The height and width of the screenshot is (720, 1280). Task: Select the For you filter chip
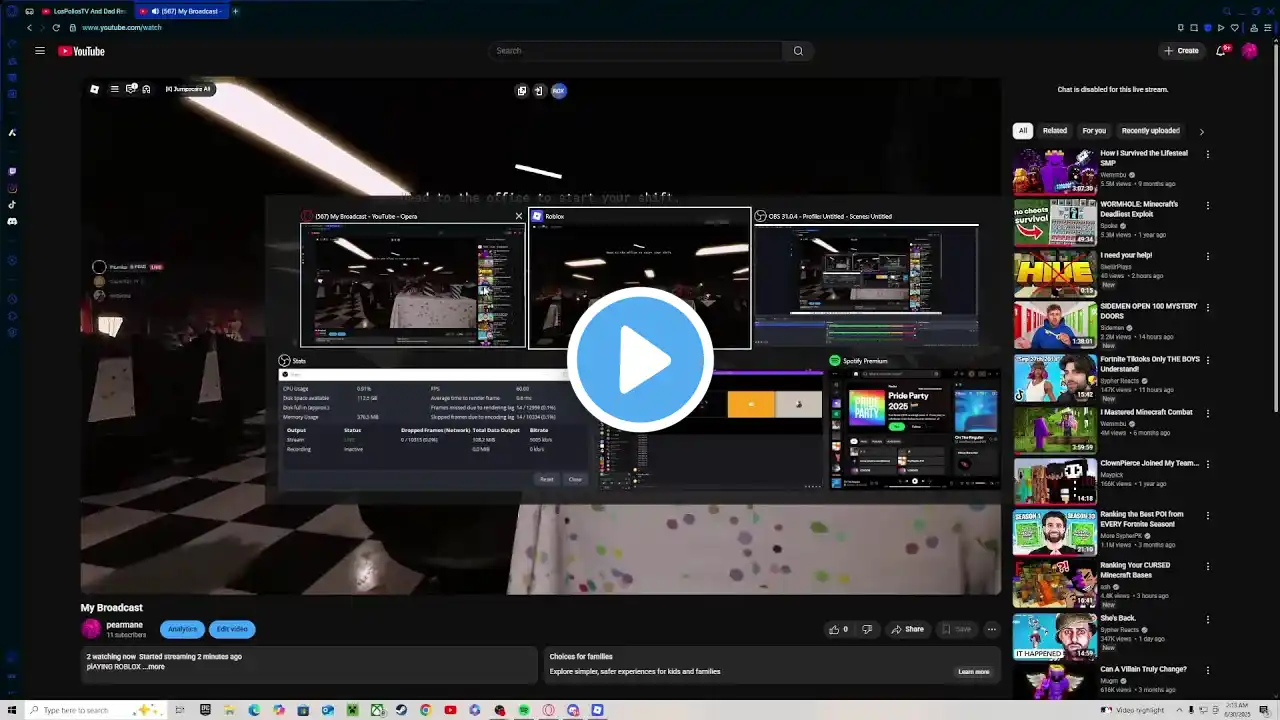tap(1094, 130)
